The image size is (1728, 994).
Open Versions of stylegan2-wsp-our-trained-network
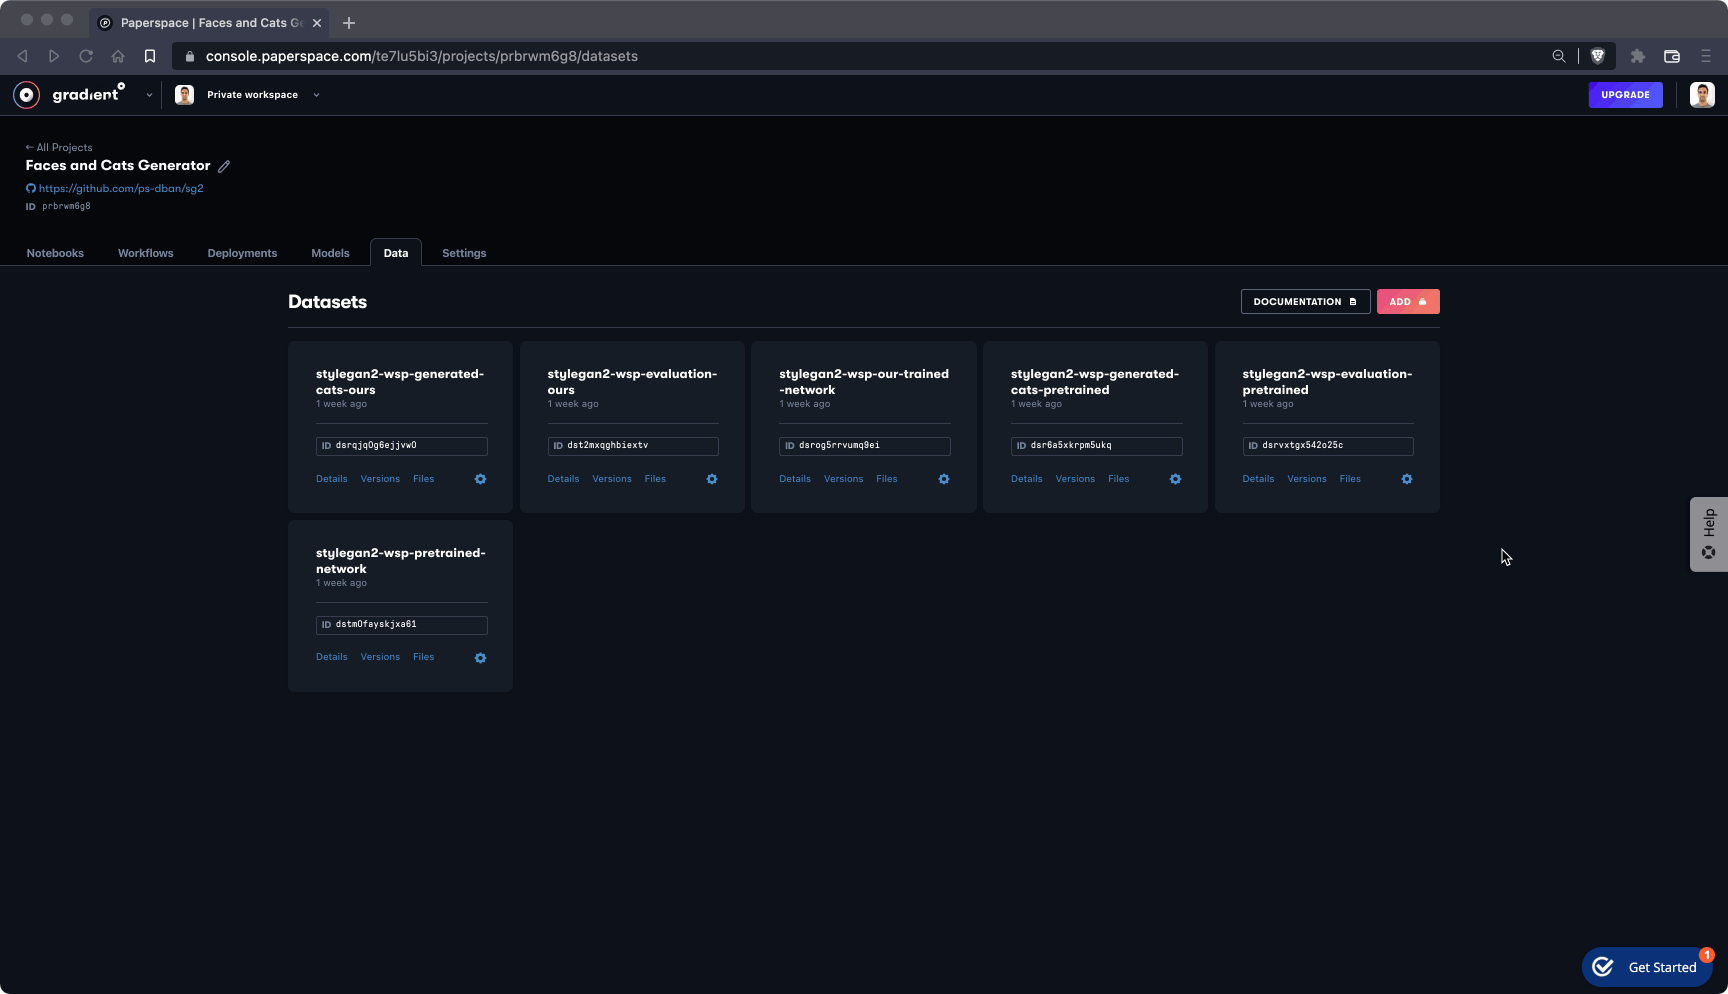click(x=843, y=479)
